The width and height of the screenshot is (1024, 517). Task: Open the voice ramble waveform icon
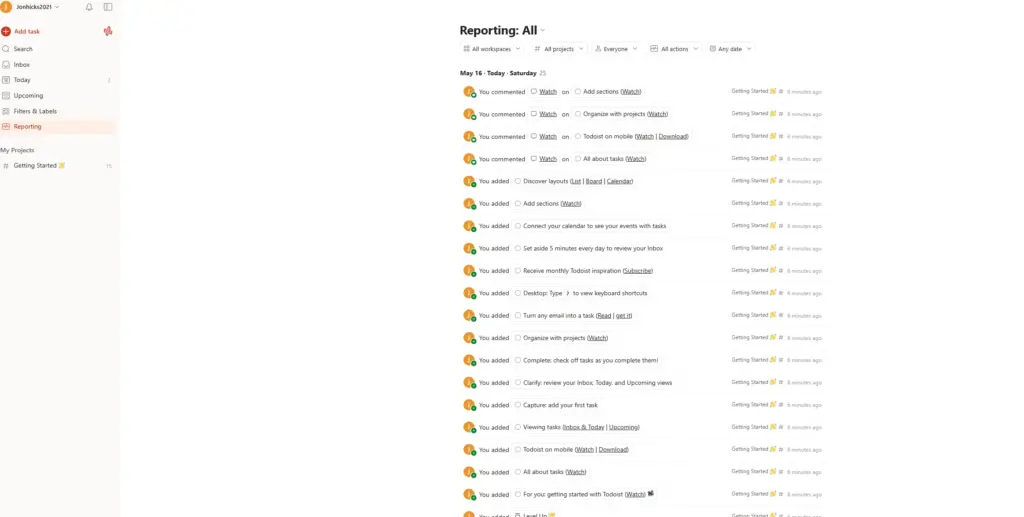tap(108, 31)
